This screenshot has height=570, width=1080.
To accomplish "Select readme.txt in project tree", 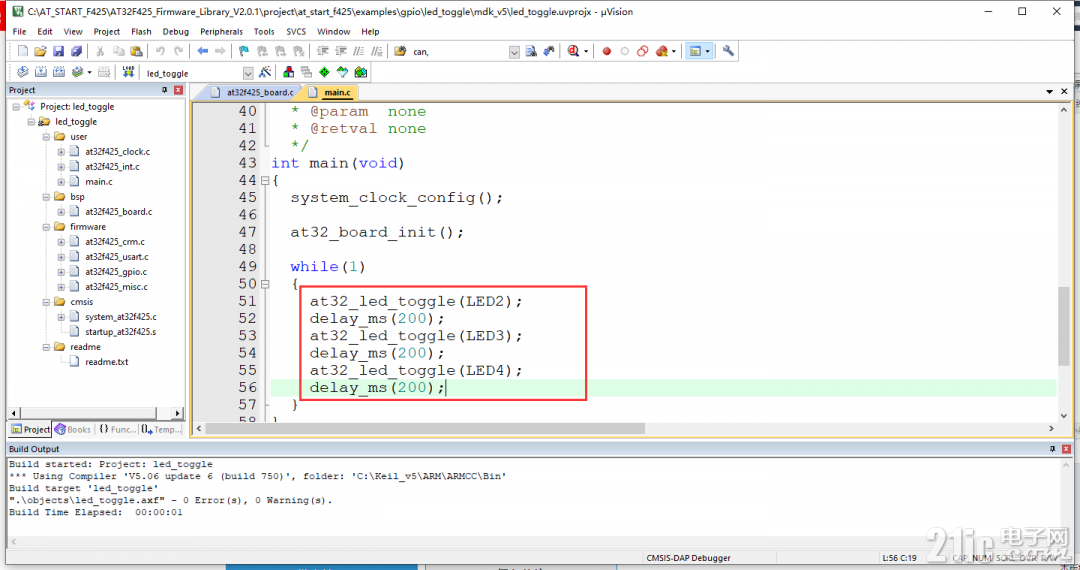I will point(107,362).
